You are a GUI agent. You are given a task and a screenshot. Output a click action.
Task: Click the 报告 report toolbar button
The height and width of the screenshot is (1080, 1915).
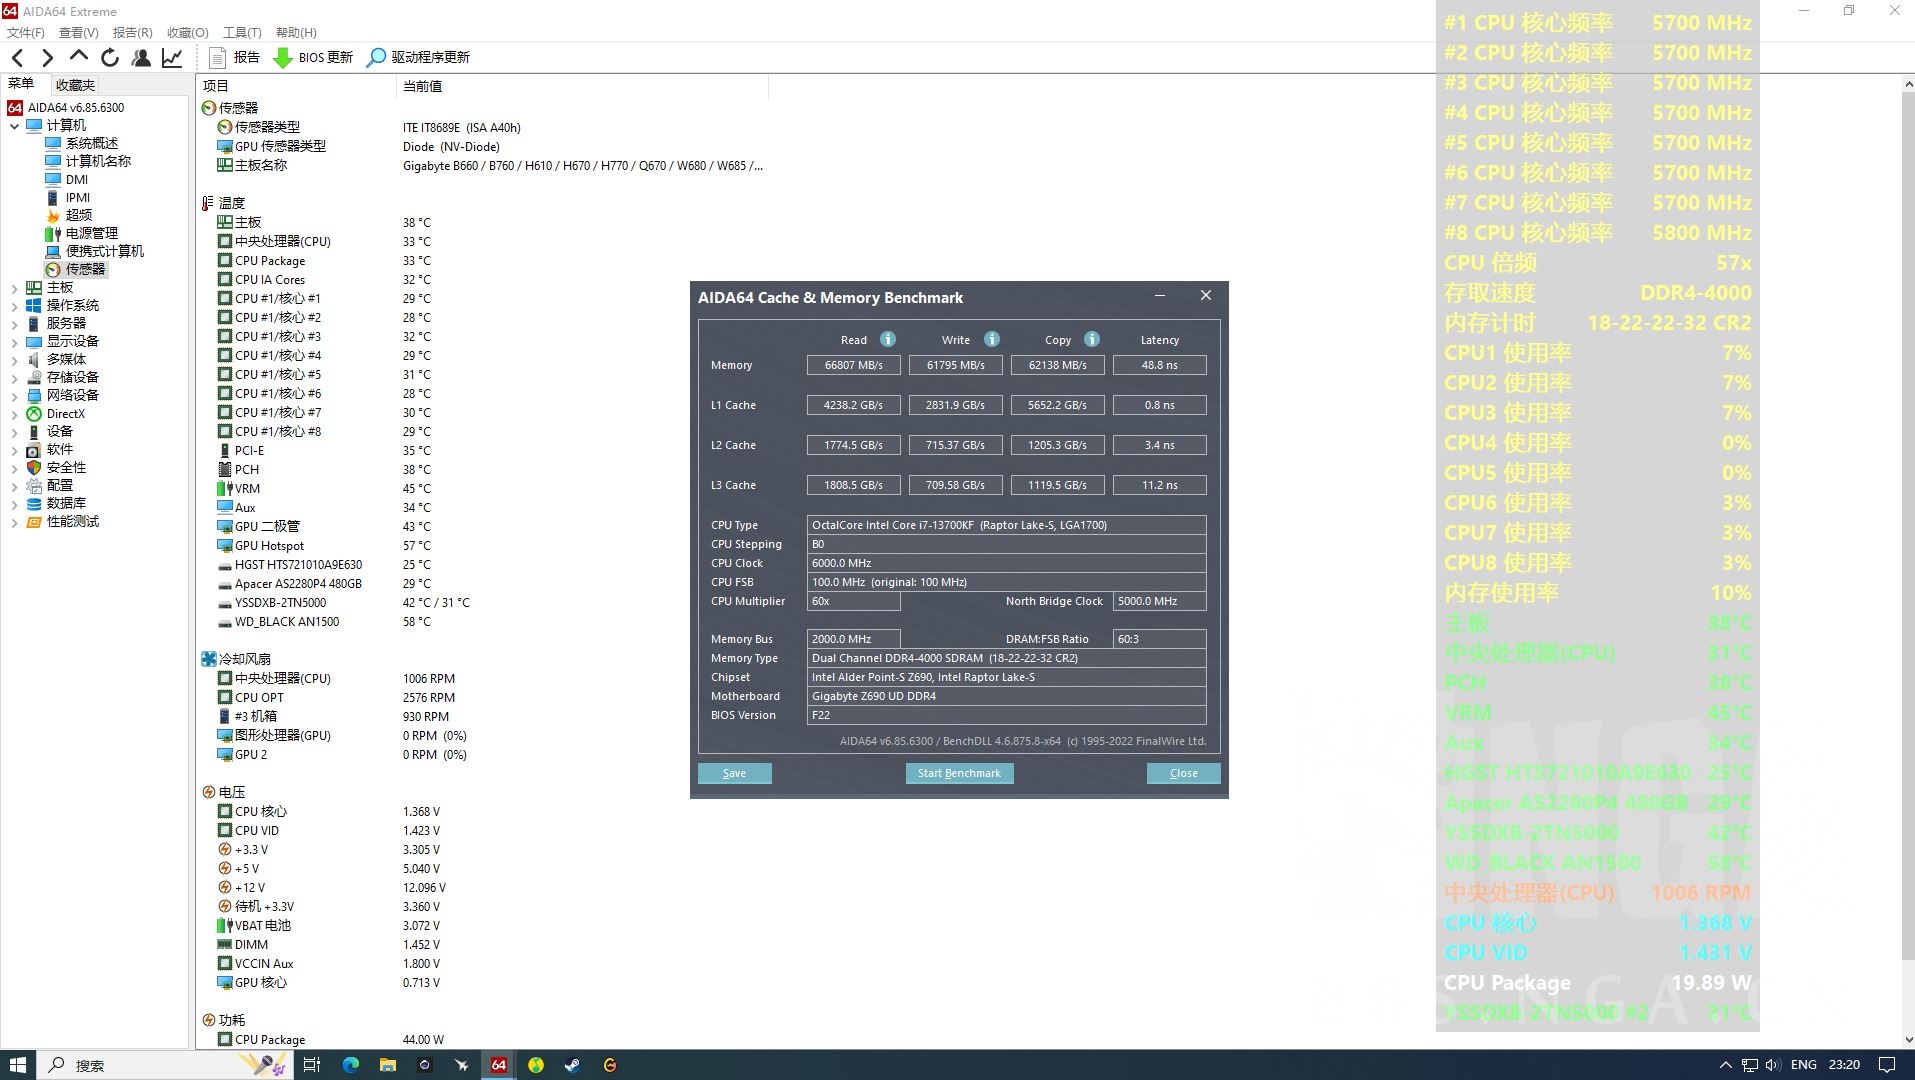(x=234, y=58)
